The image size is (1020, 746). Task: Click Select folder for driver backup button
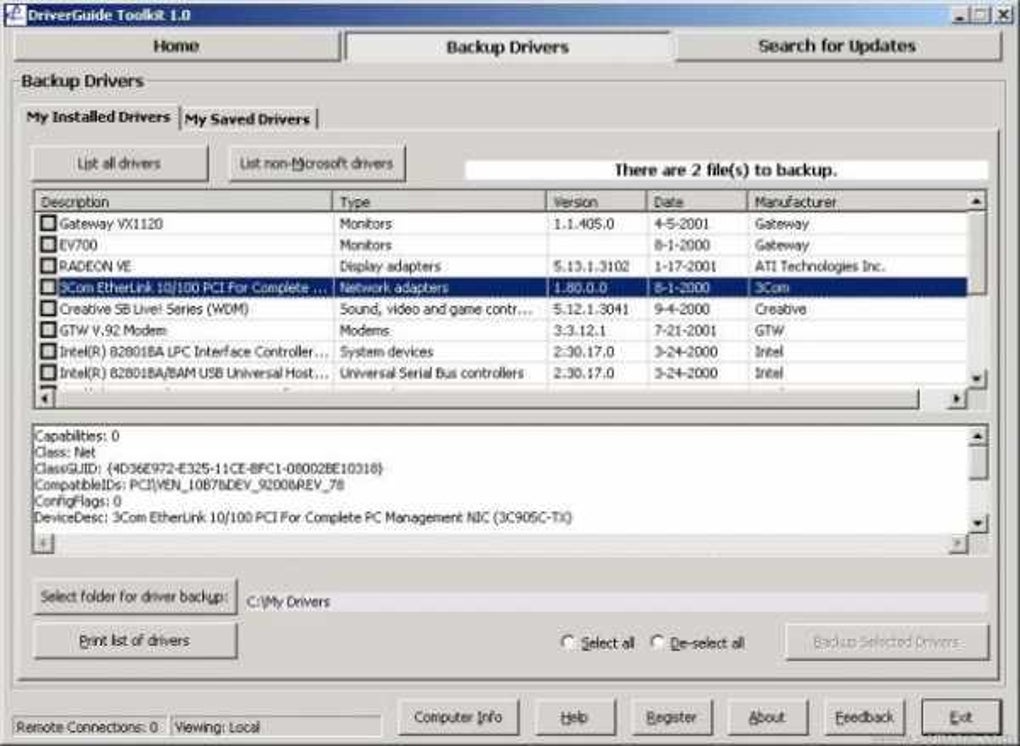click(135, 596)
